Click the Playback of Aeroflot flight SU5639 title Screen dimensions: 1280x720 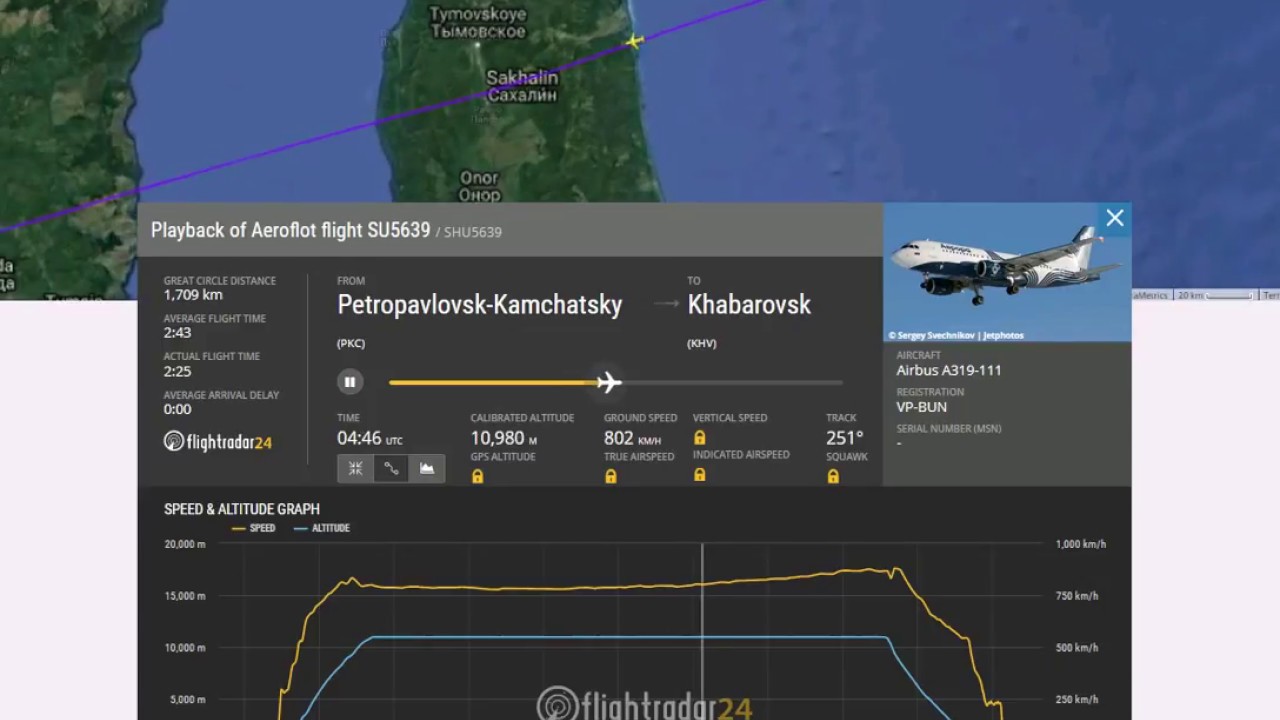[x=290, y=230]
